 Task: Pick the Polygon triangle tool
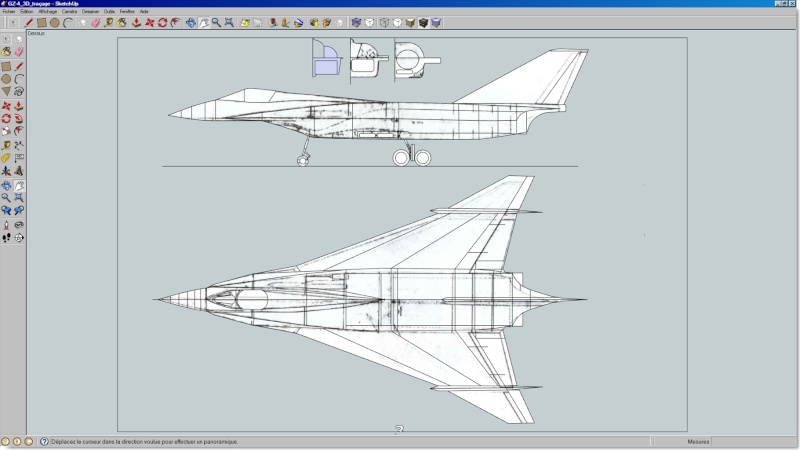tap(6, 91)
